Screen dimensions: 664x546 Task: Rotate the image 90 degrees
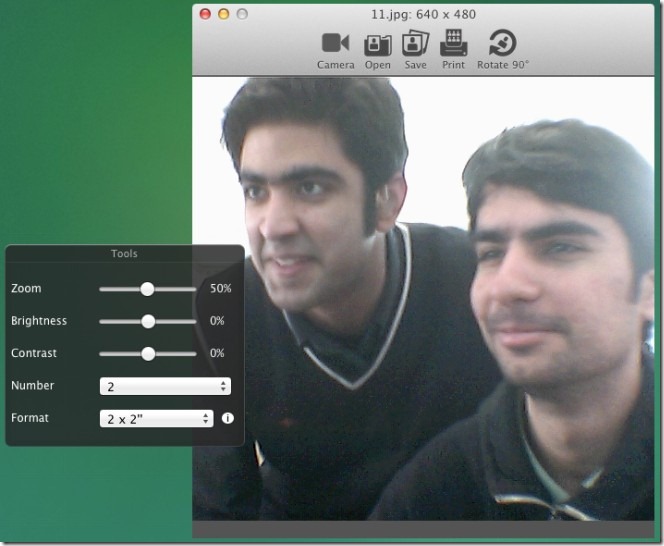503,50
